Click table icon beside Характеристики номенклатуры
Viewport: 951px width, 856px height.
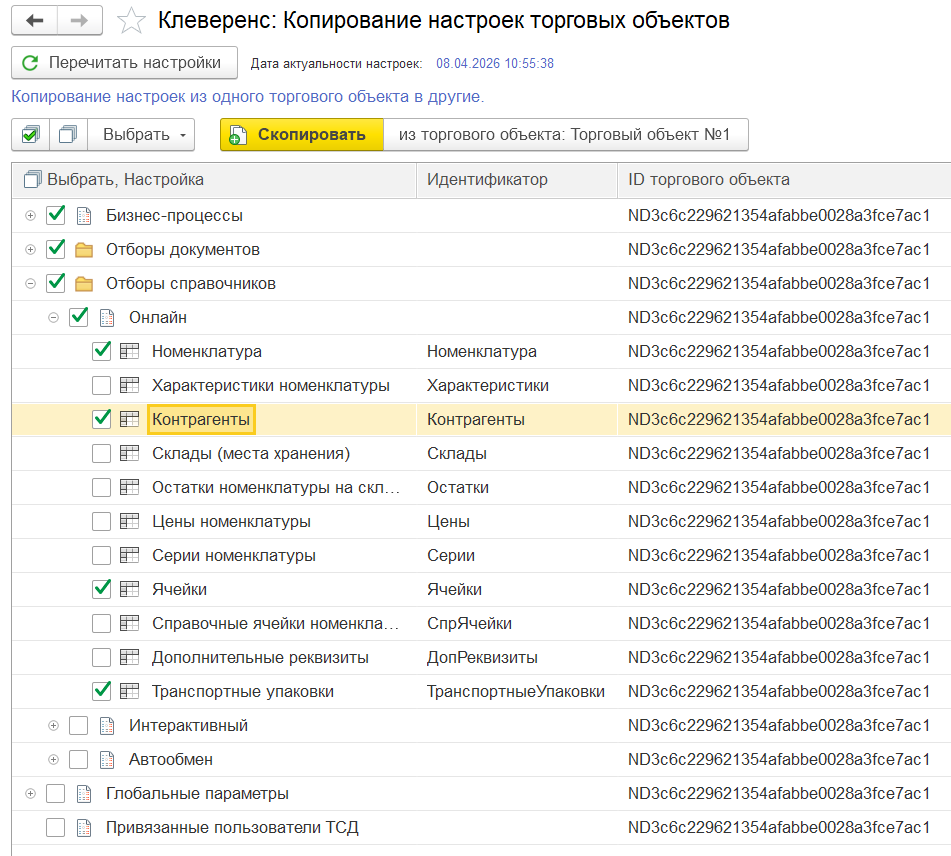click(129, 385)
